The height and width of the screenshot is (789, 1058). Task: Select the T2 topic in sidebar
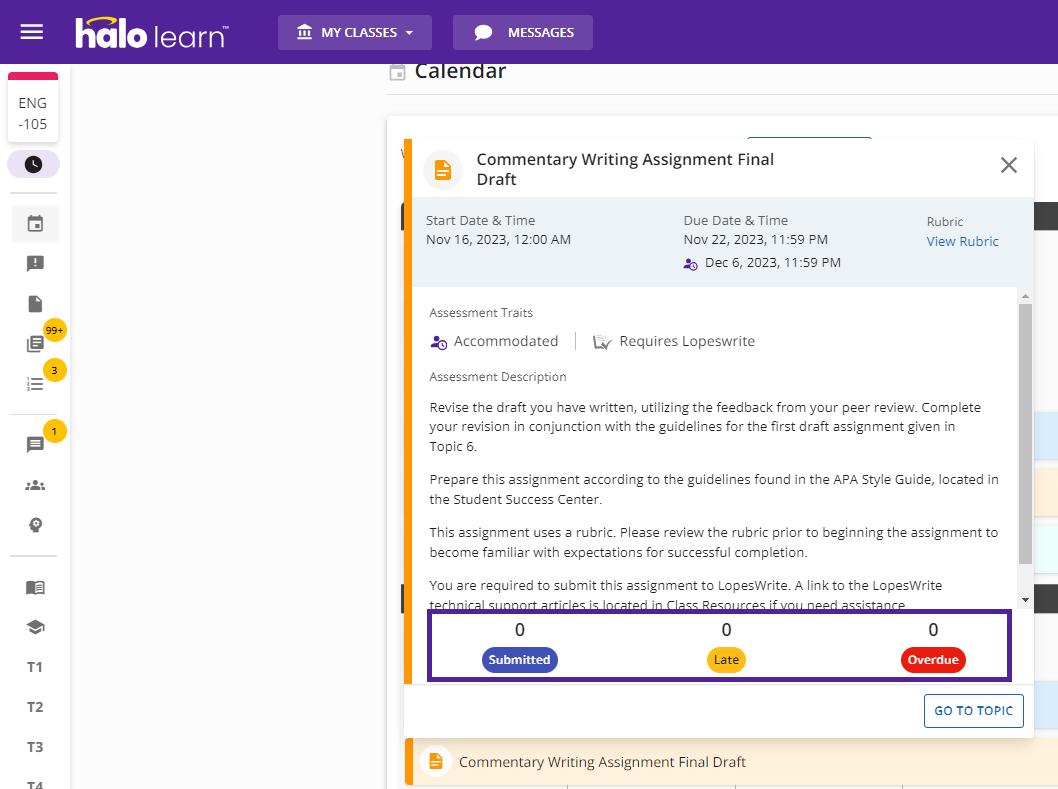pos(35,707)
